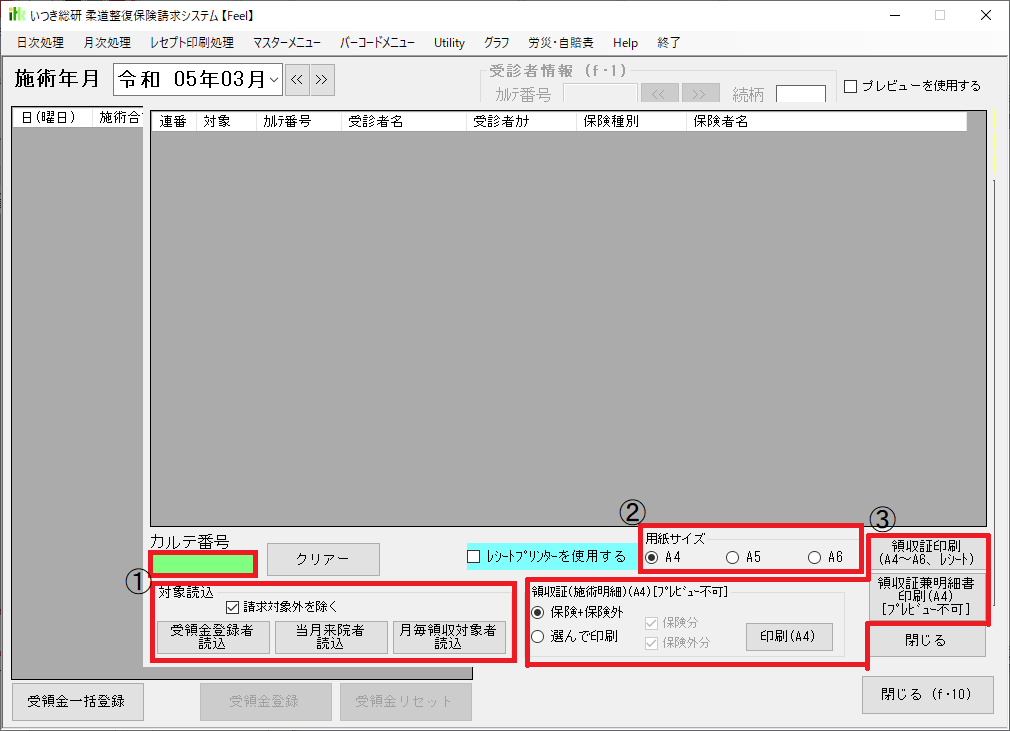Enable プレビューを使用する checkbox
1010x731 pixels.
click(851, 86)
